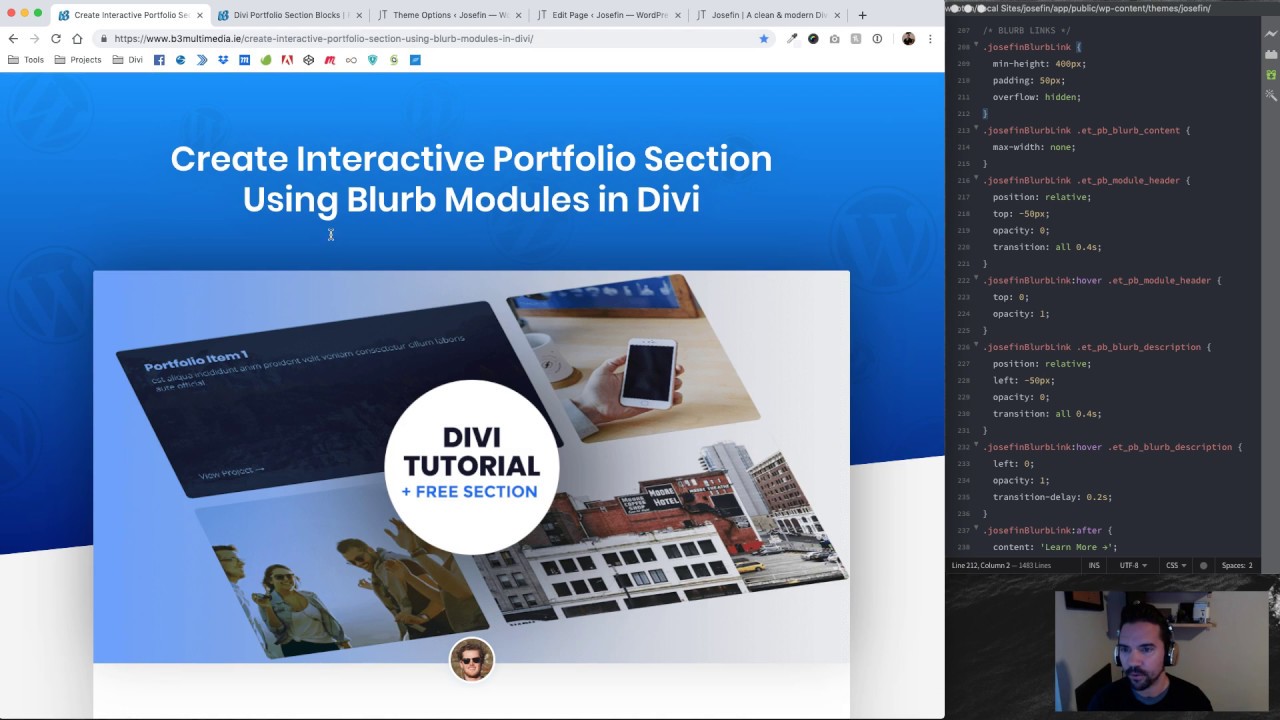Collapse the hover .et_pb_blurb_description rule on line 232

pos(976,447)
